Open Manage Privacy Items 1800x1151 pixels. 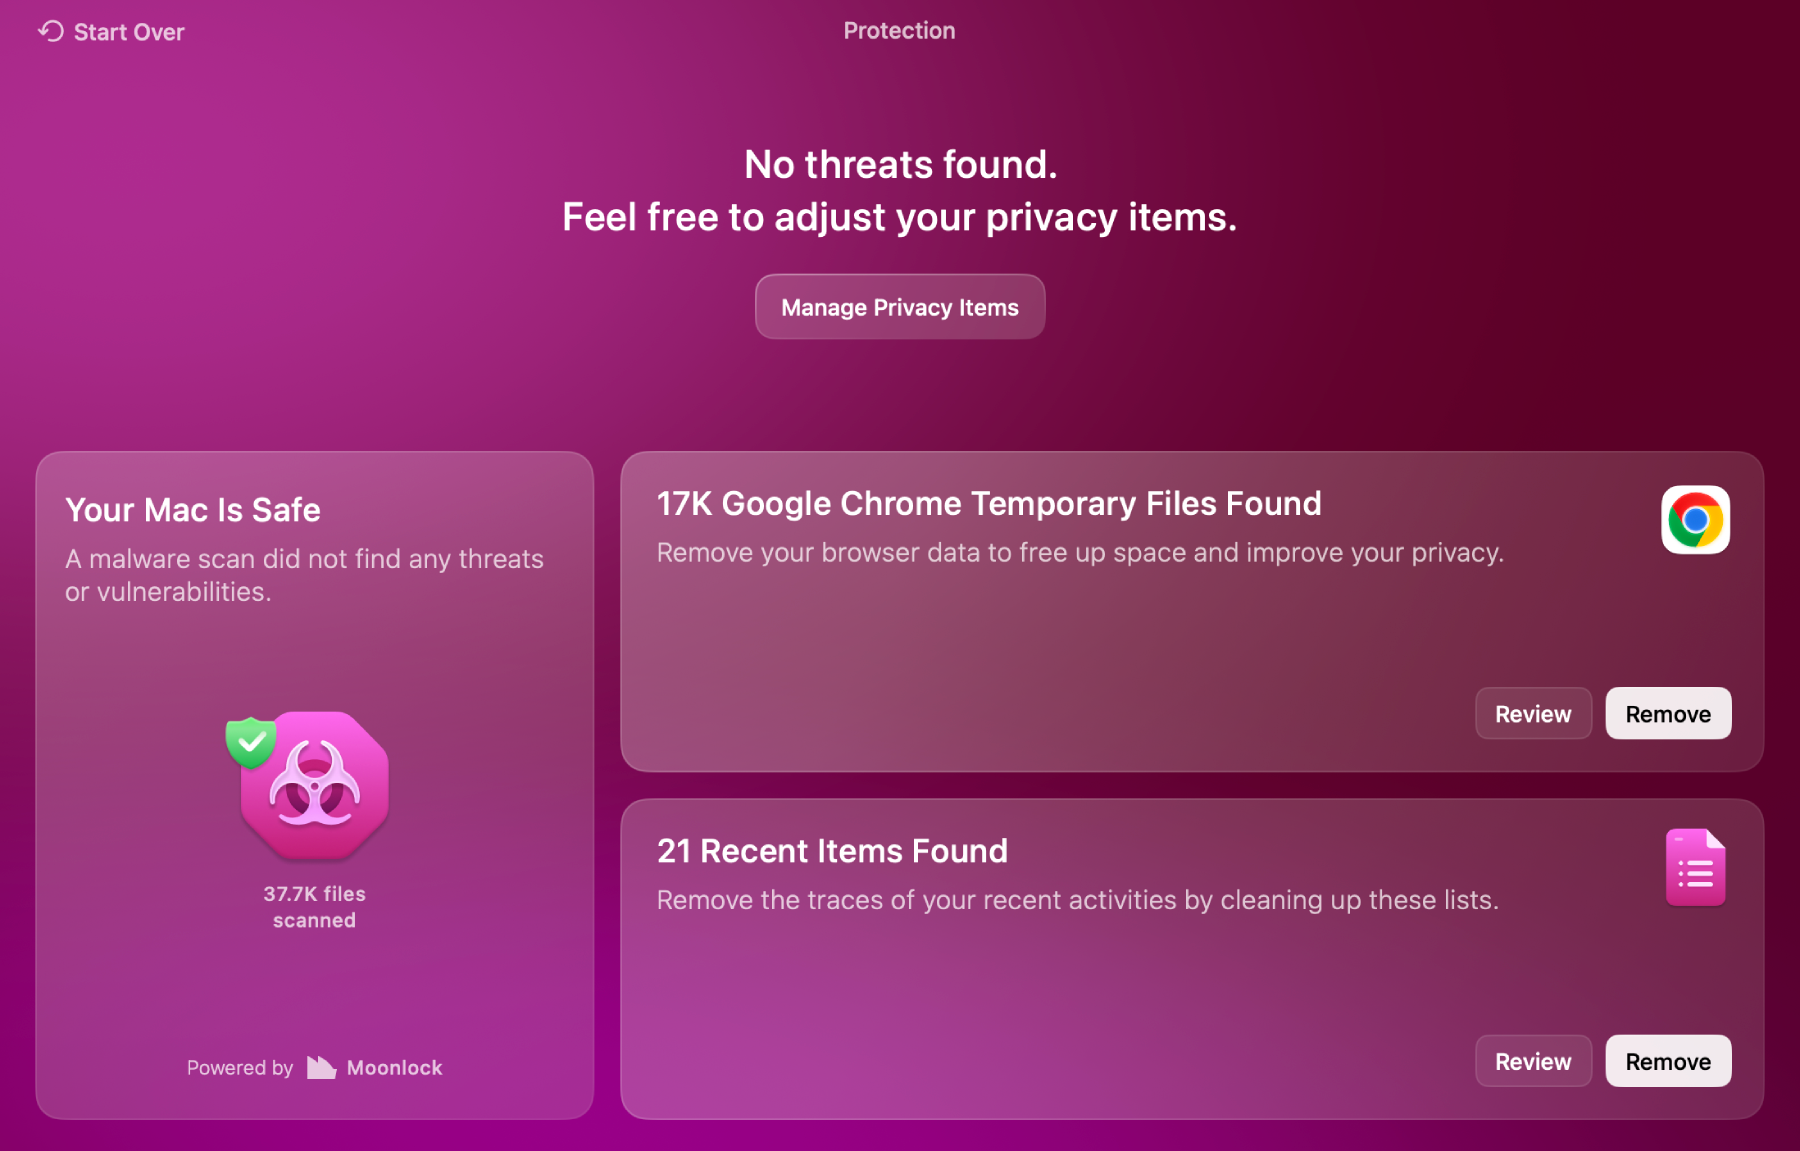click(x=899, y=306)
